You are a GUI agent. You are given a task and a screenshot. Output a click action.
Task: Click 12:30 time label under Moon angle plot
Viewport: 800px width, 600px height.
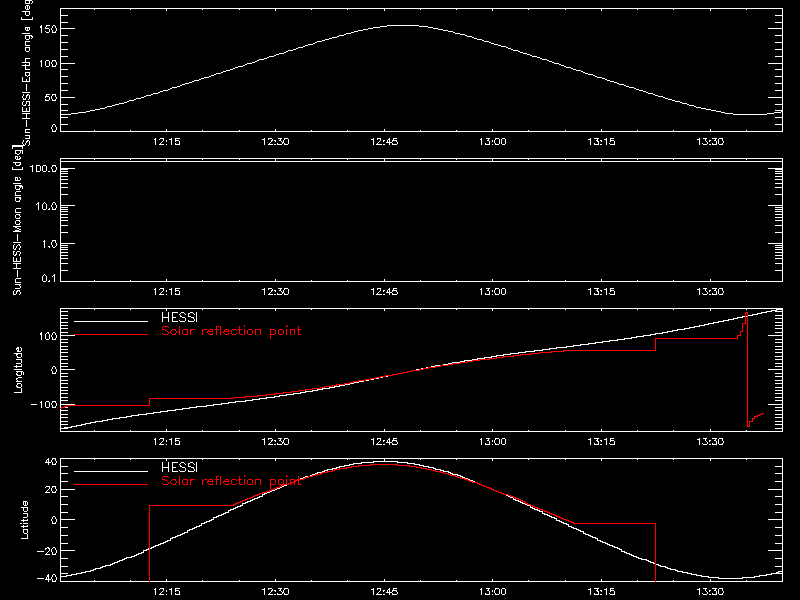point(276,292)
